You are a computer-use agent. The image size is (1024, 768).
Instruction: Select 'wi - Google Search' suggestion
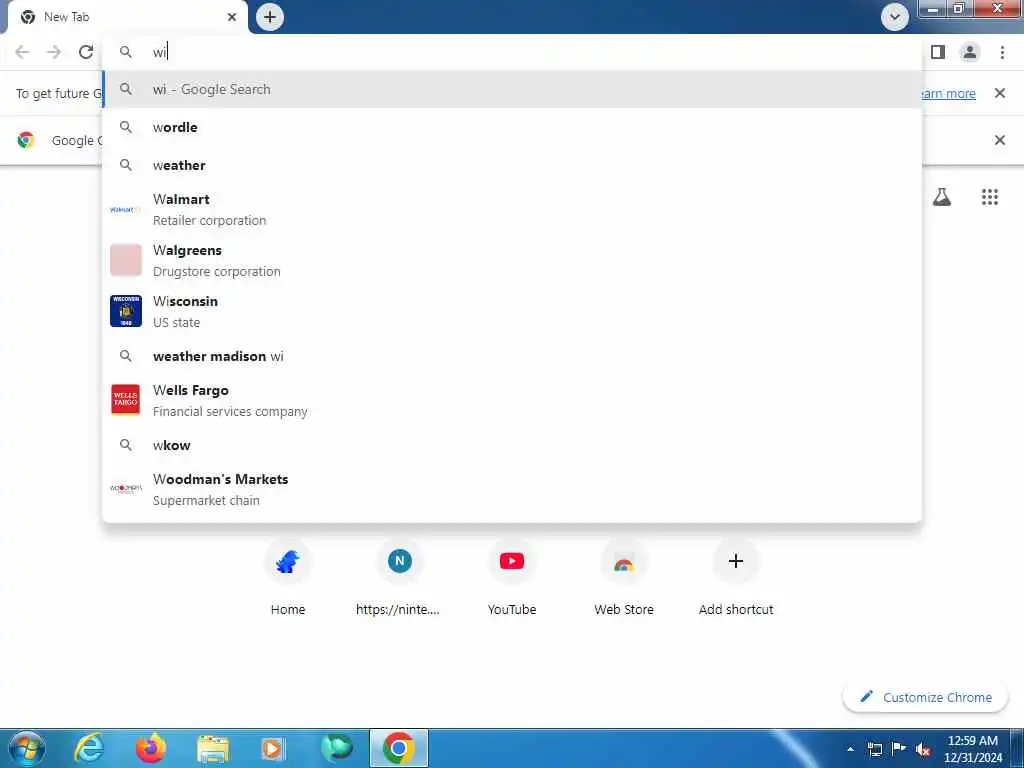click(x=513, y=89)
